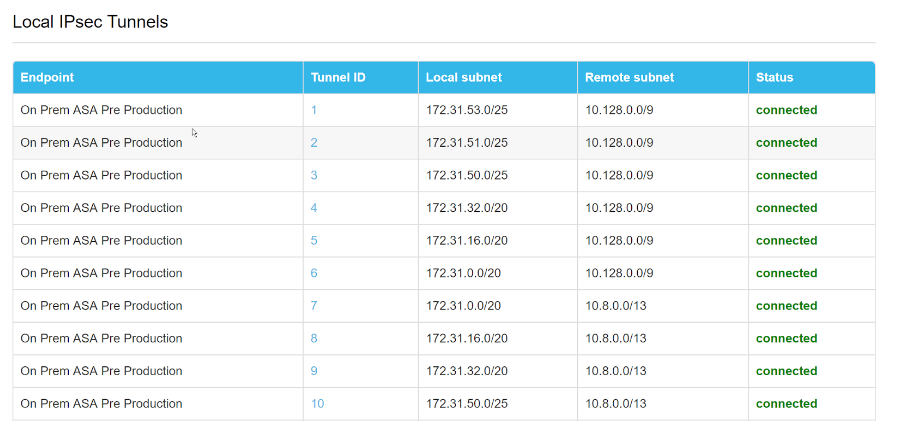Click endpoint name in tunnel 5 row
The height and width of the screenshot is (447, 900).
pos(101,241)
